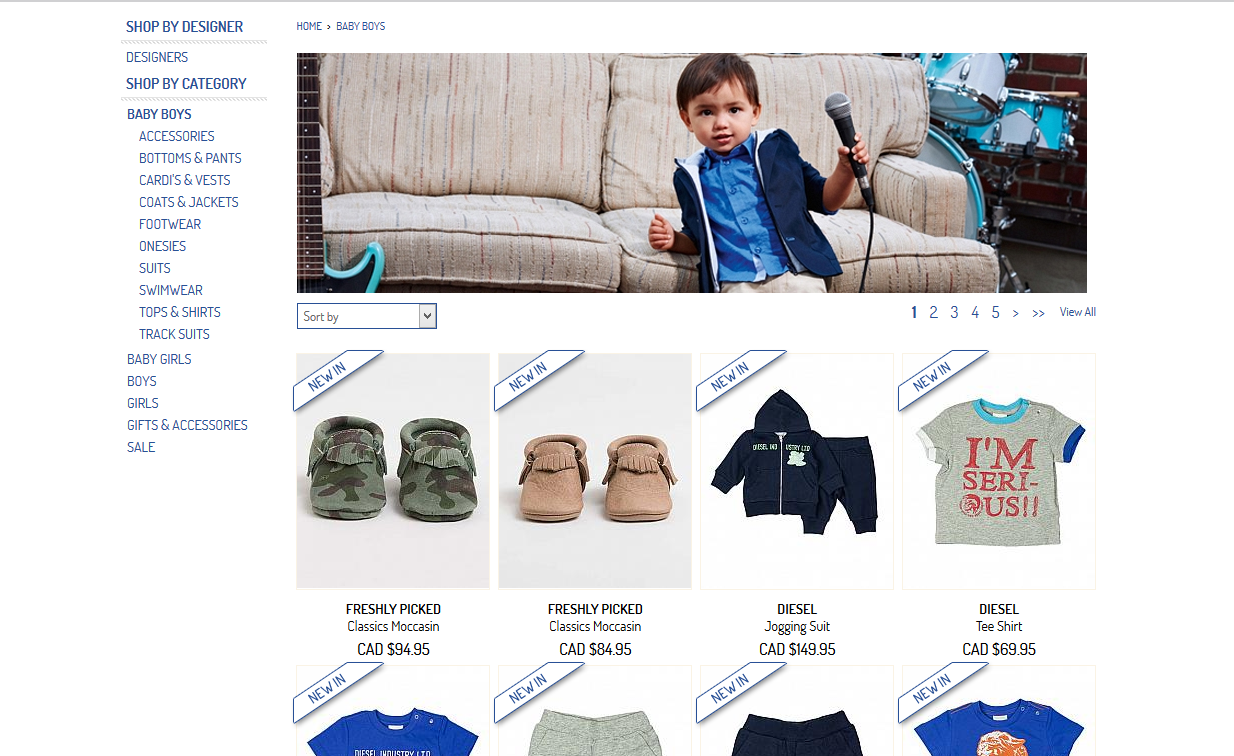1234x756 pixels.
Task: Expand the Baby Girls category
Action: [x=159, y=359]
